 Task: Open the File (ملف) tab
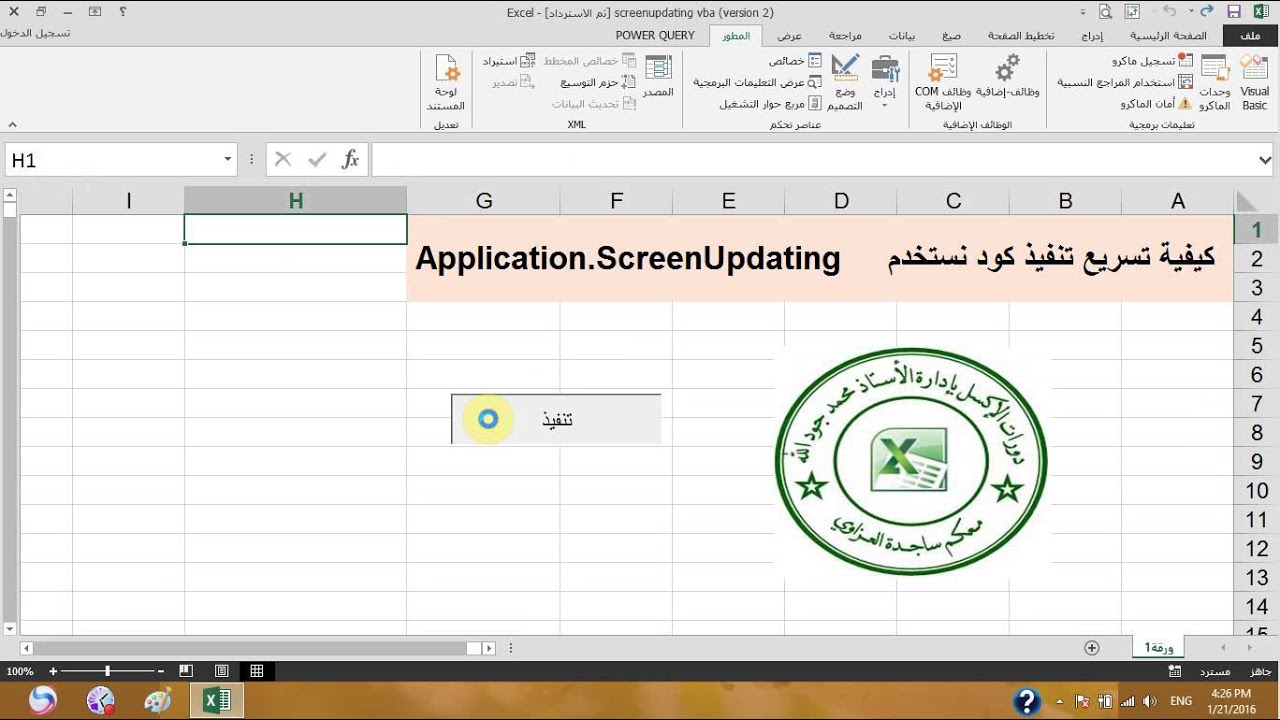1250,36
